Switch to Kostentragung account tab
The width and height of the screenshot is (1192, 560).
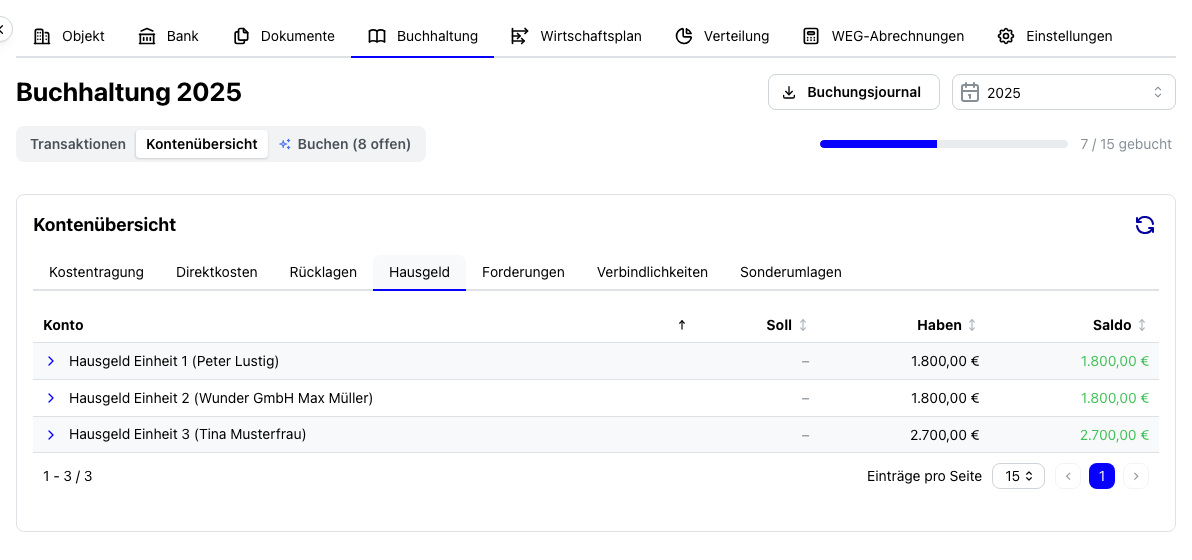[x=97, y=272]
